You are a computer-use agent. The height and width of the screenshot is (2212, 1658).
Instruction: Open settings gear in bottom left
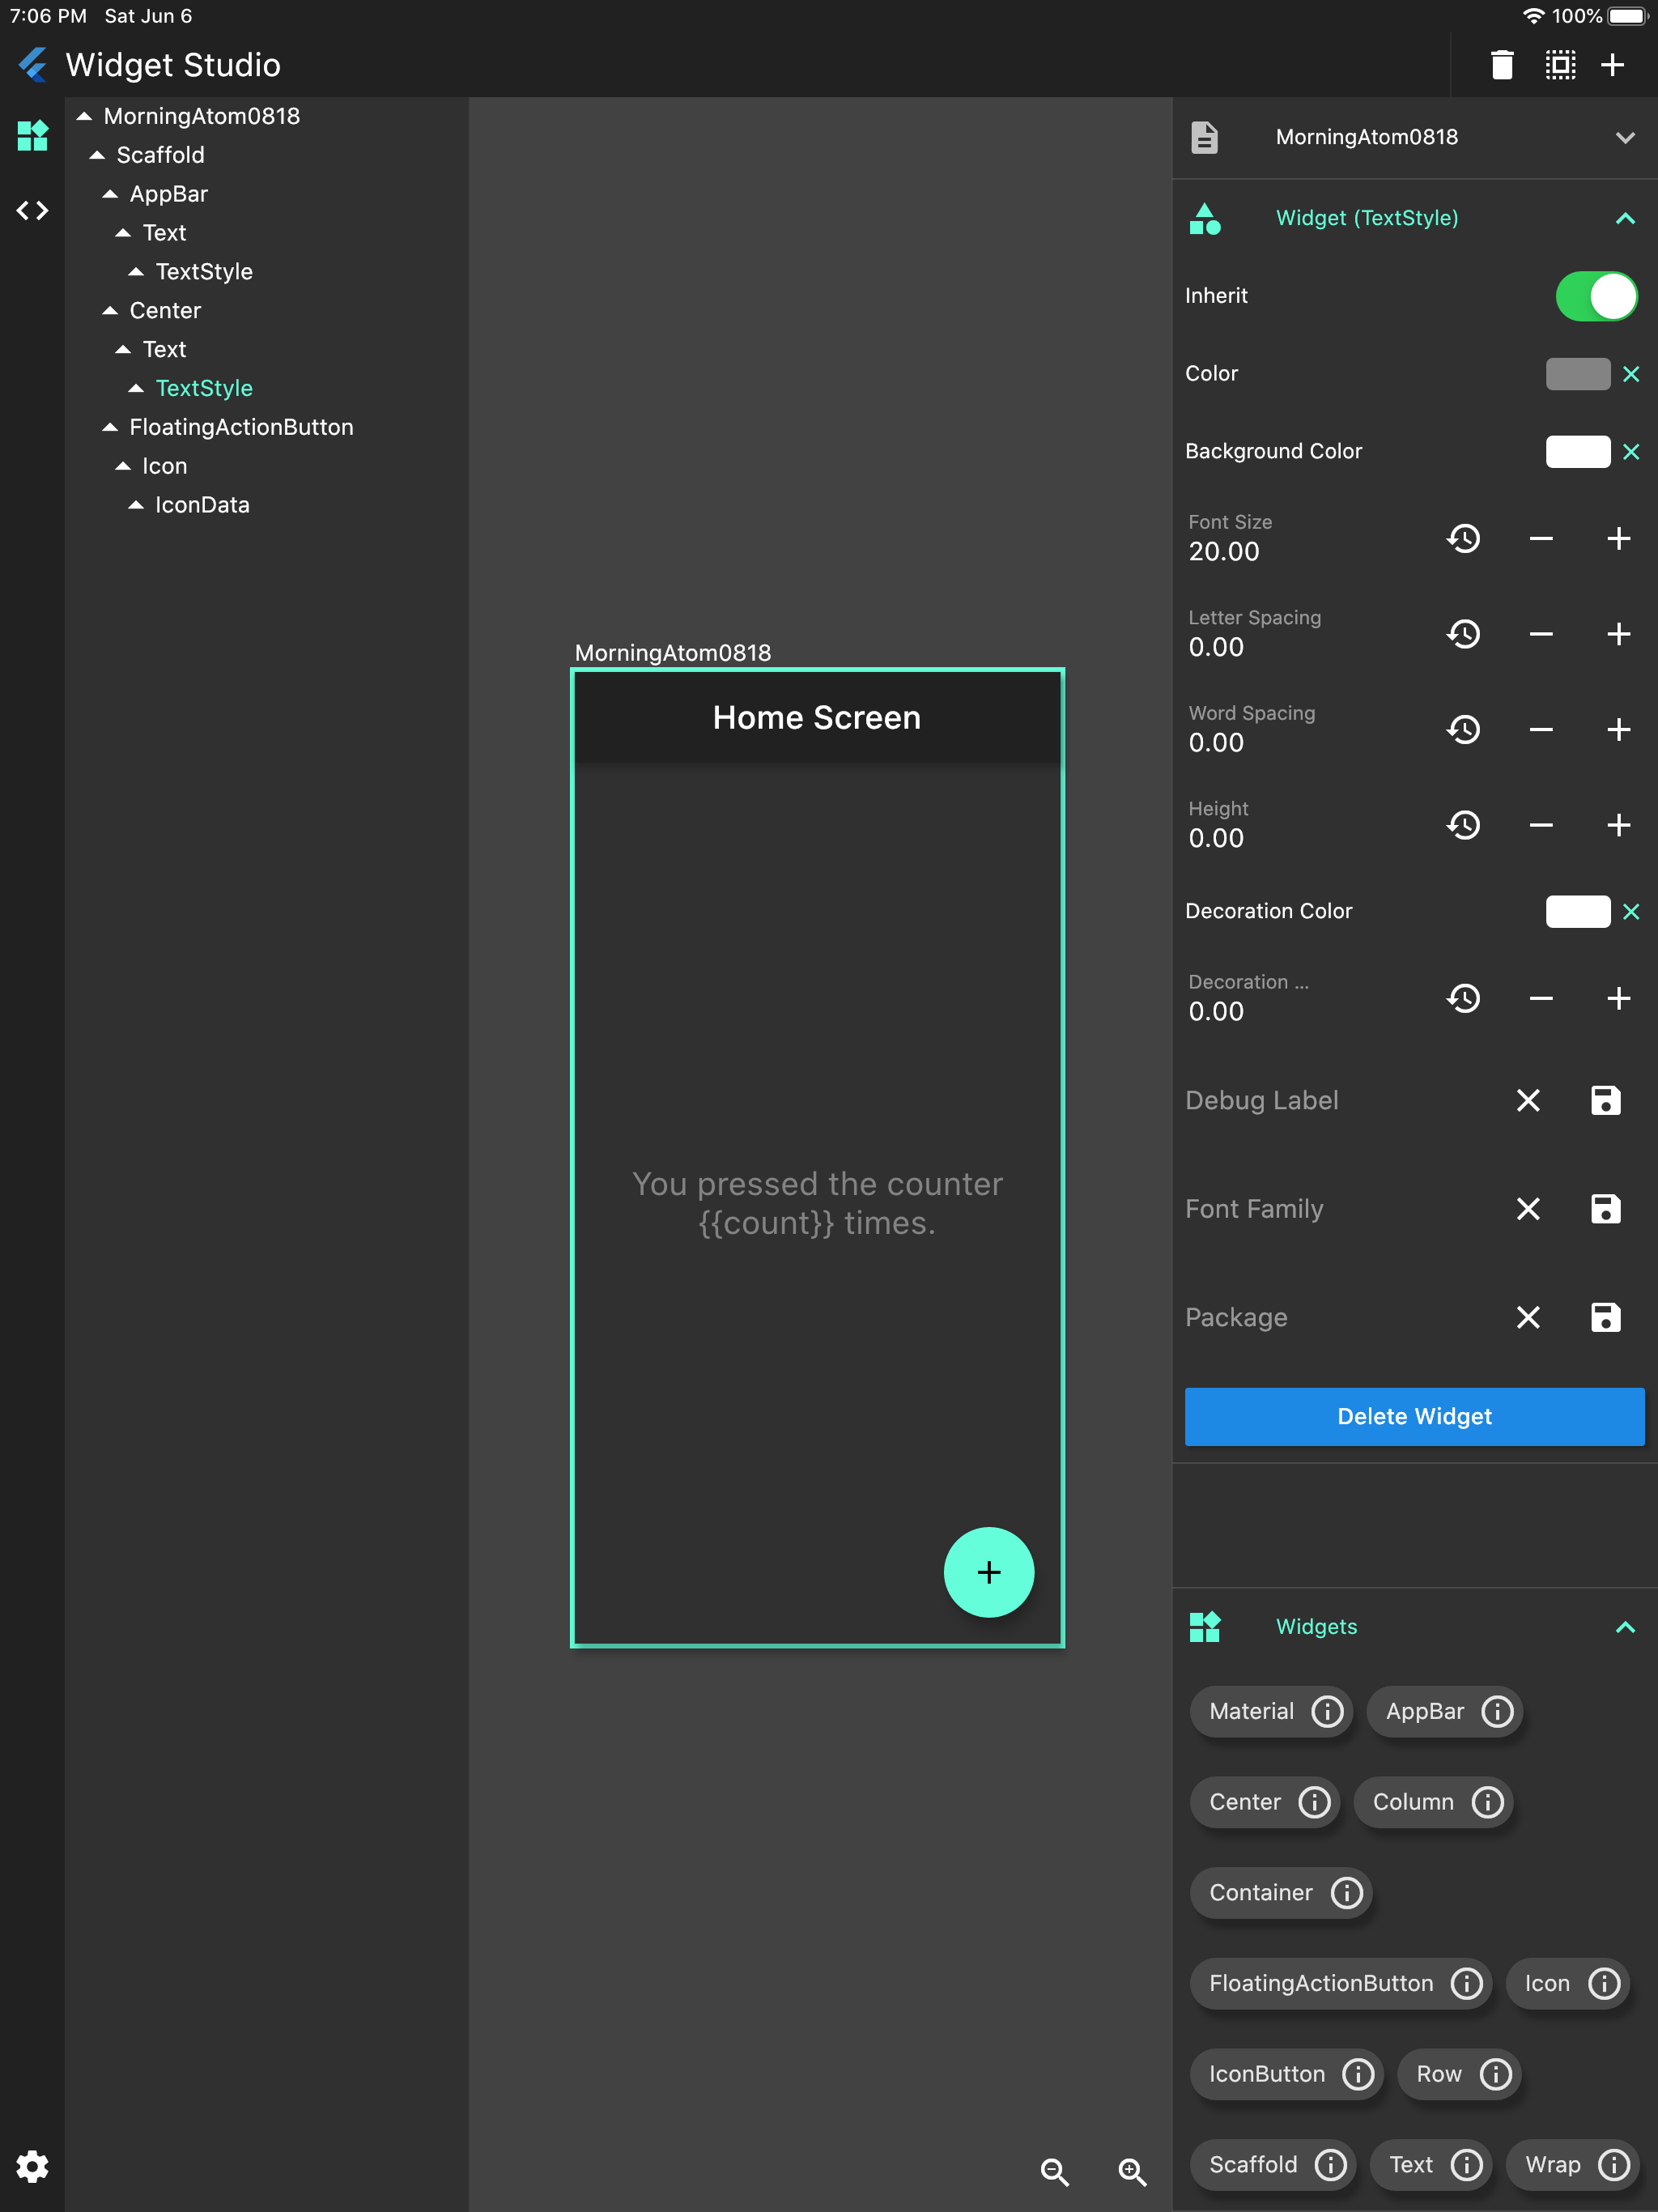click(32, 2167)
